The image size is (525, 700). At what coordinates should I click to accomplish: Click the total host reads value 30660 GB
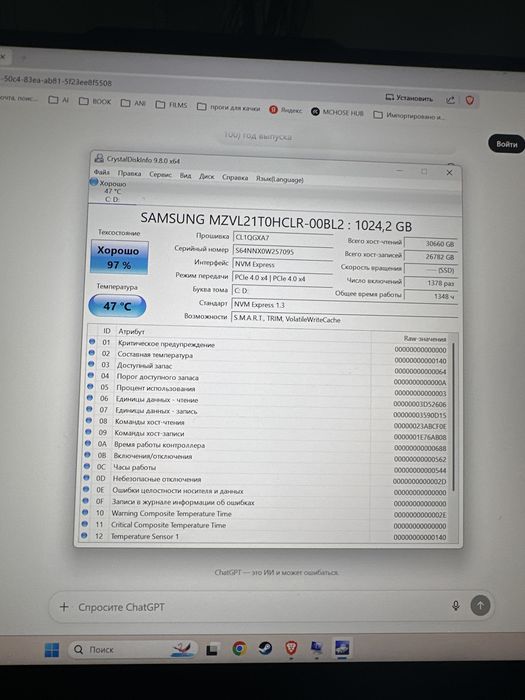[431, 244]
